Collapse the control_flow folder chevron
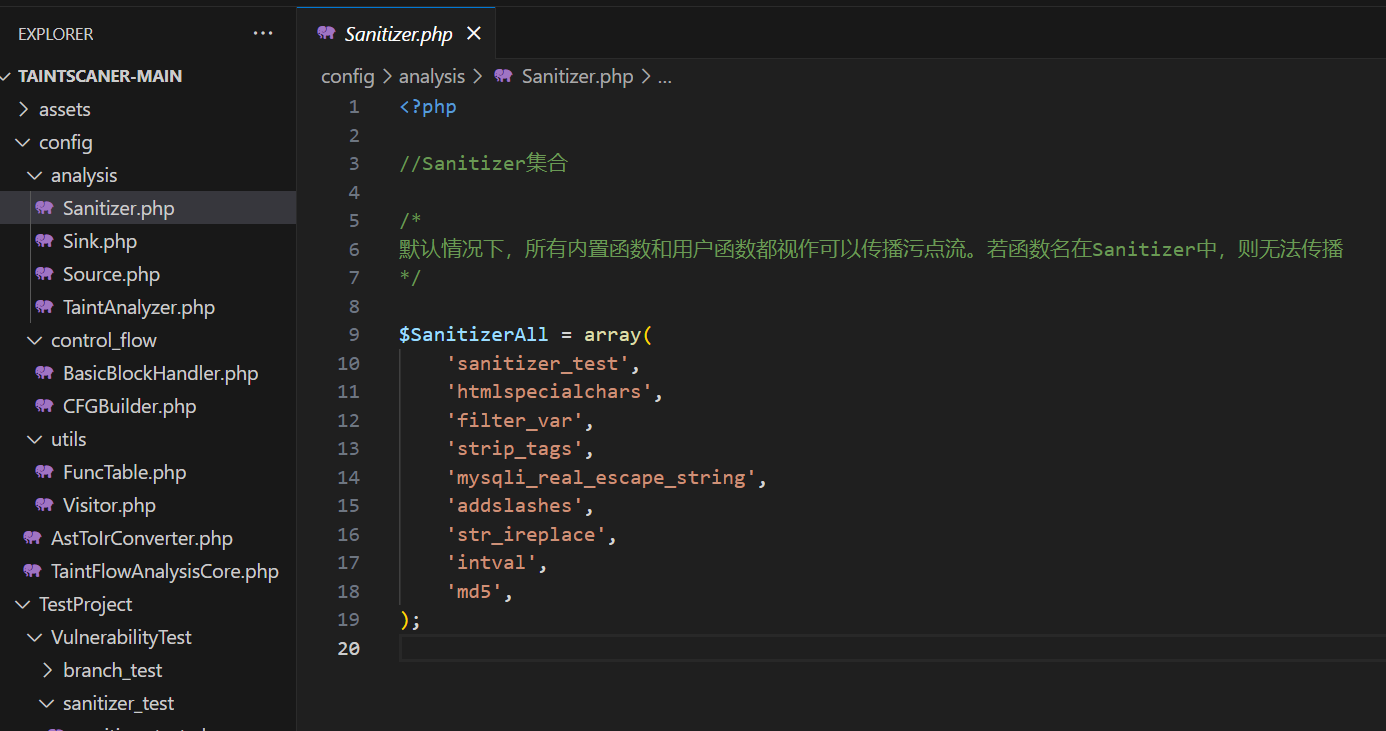Screen dimensions: 1386x731 tap(36, 340)
